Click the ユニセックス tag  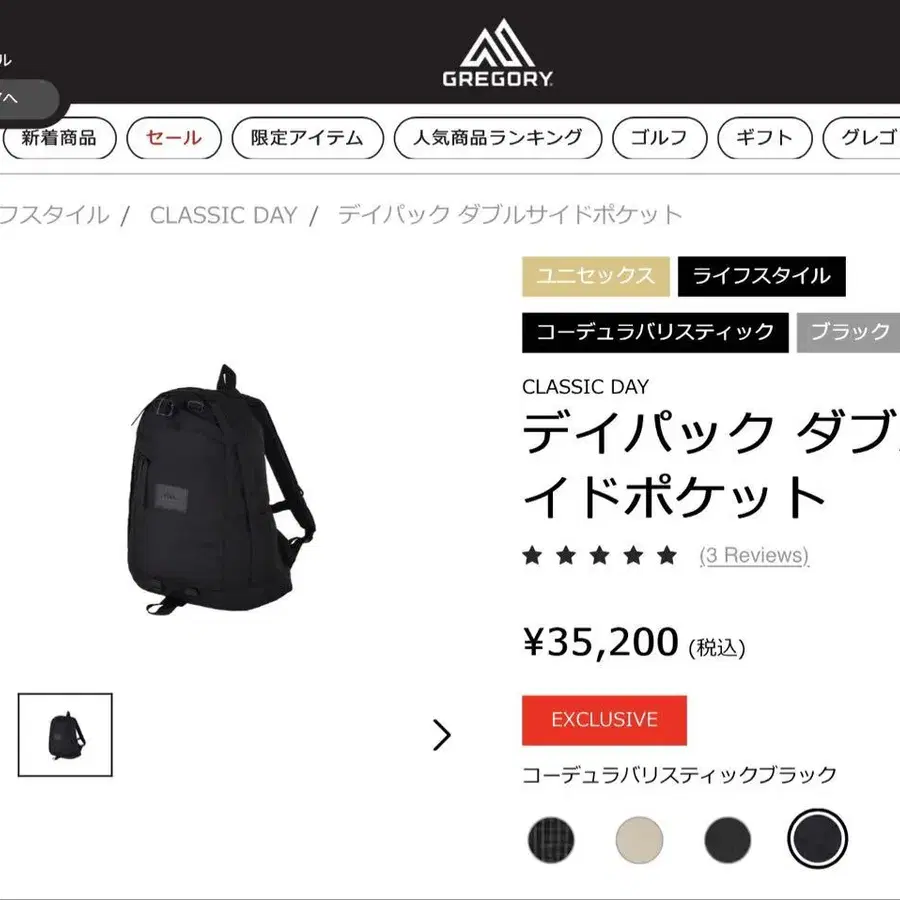596,276
